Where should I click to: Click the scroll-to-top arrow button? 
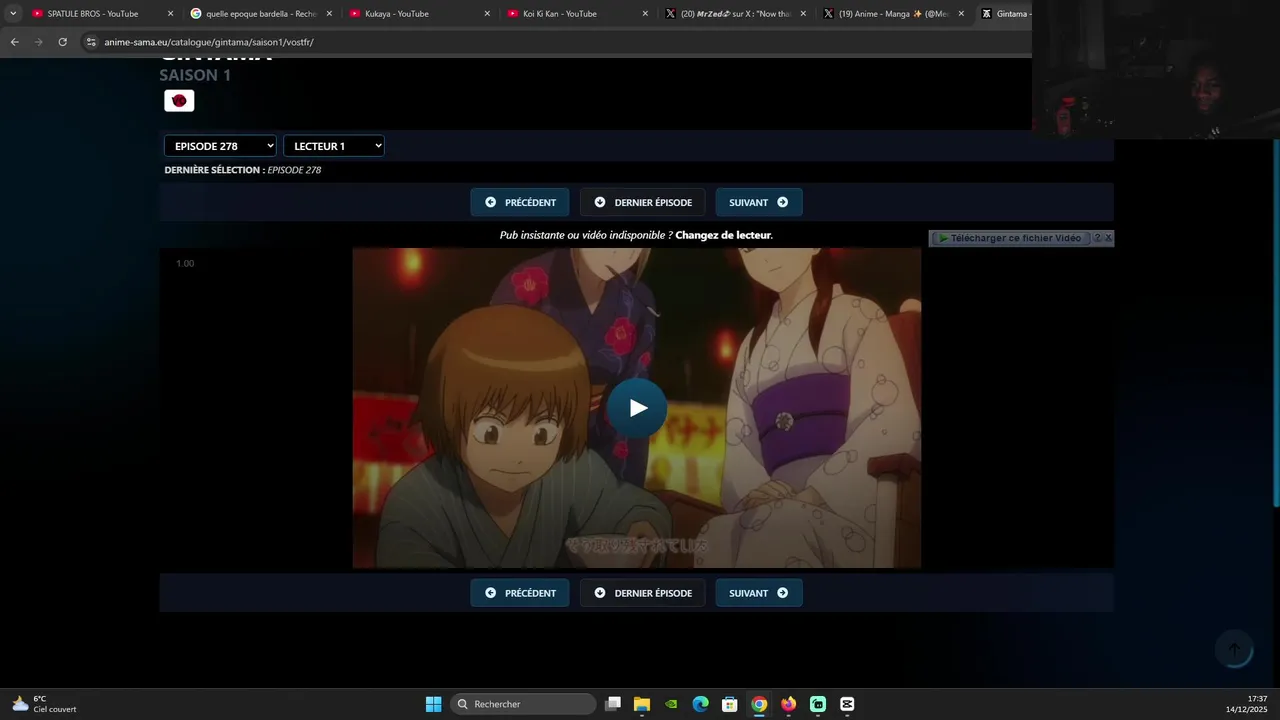(x=1234, y=650)
